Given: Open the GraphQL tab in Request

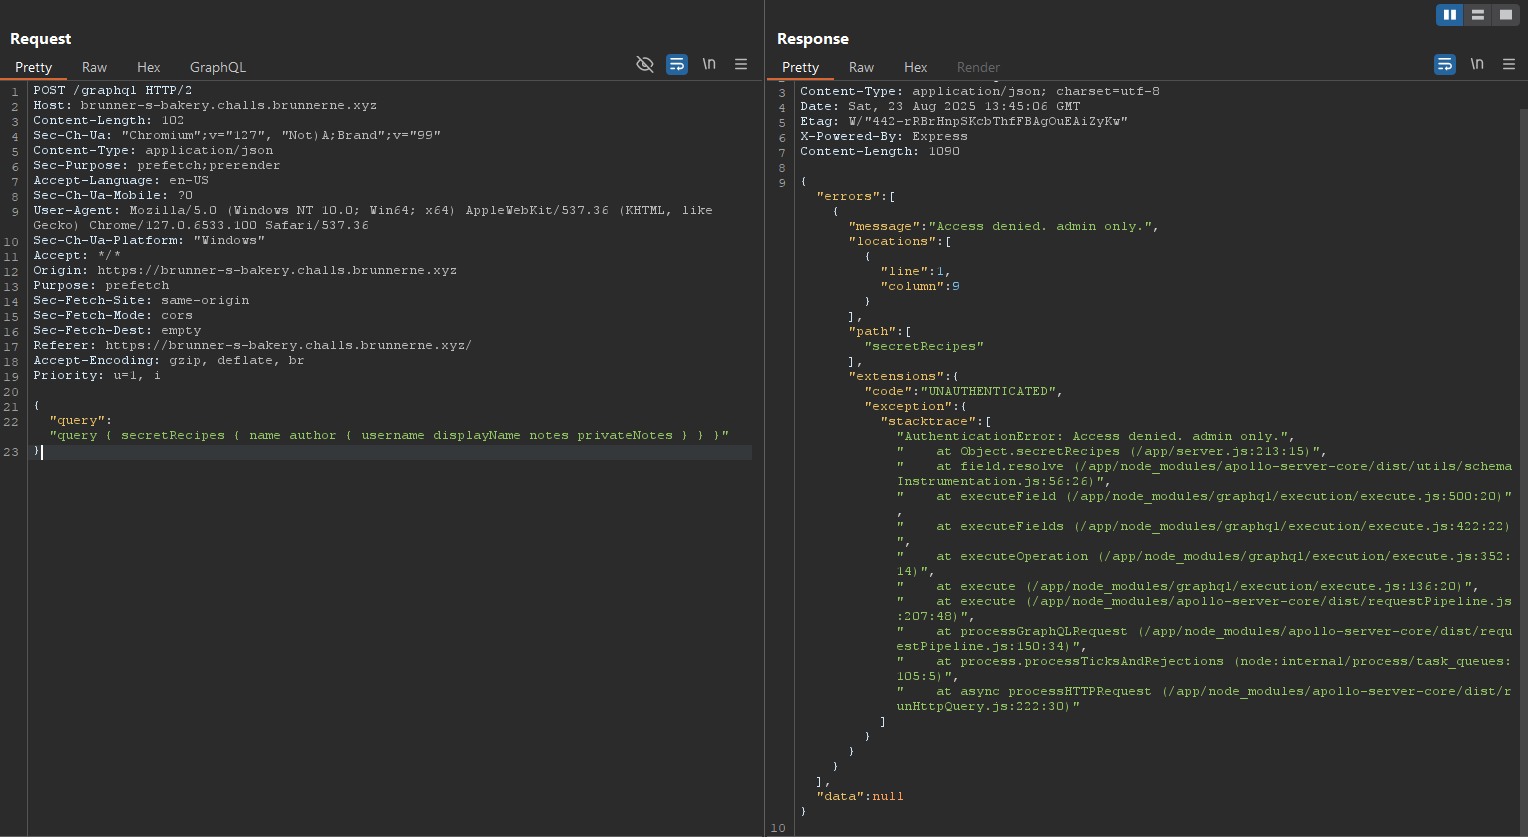Looking at the screenshot, I should click(217, 67).
